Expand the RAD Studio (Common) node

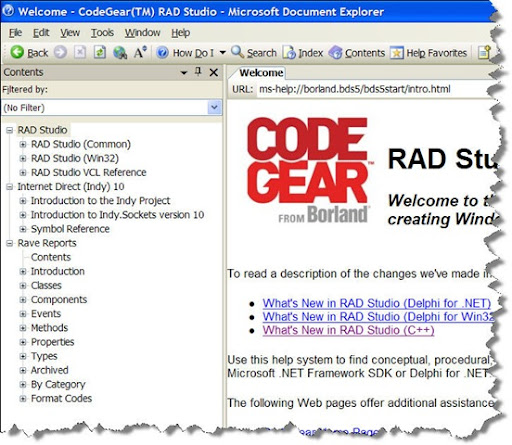tap(23, 144)
